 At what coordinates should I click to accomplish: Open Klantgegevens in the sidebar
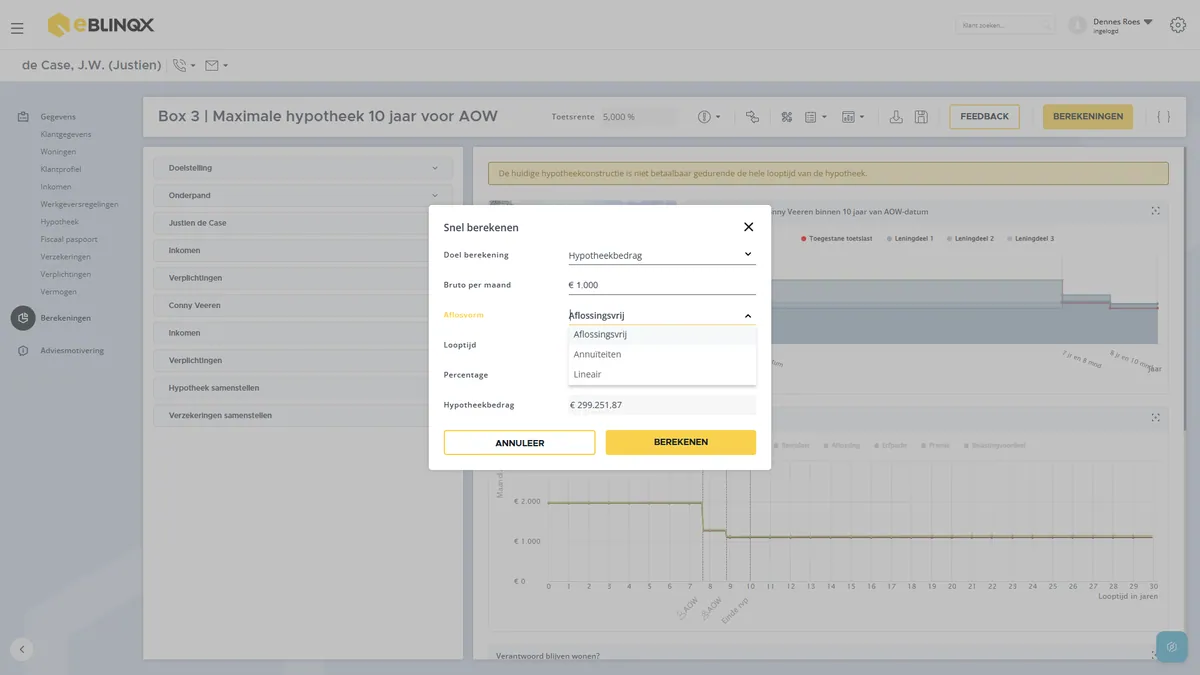click(x=66, y=134)
